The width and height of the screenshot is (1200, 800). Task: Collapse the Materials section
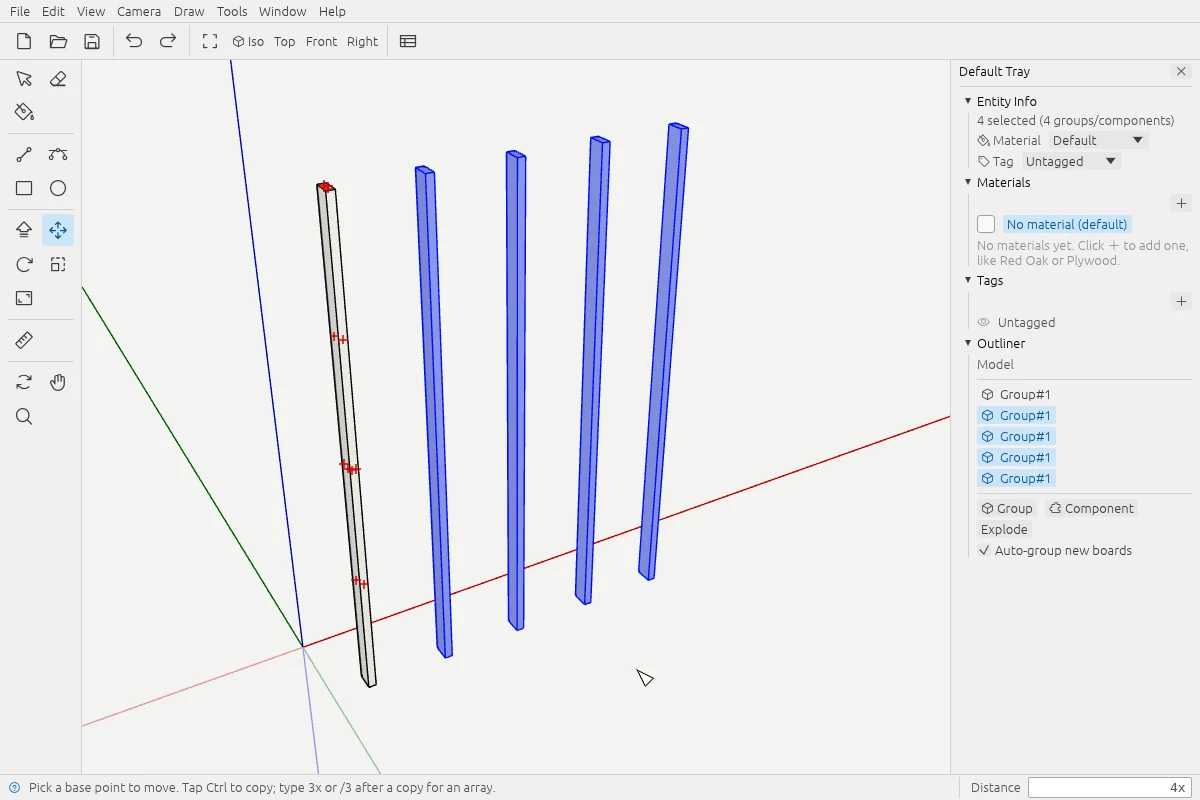968,182
